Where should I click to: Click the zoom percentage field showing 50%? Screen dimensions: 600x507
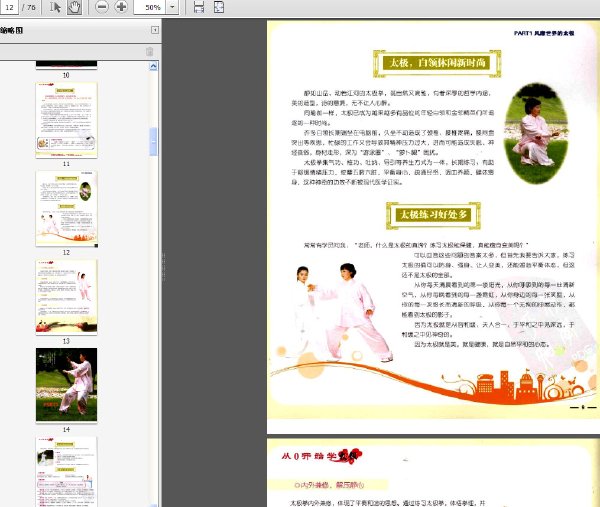pos(150,7)
